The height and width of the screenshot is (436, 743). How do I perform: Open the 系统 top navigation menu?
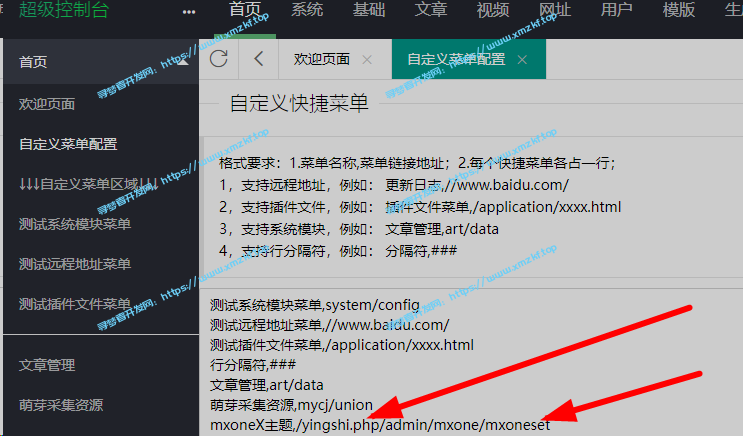[307, 9]
